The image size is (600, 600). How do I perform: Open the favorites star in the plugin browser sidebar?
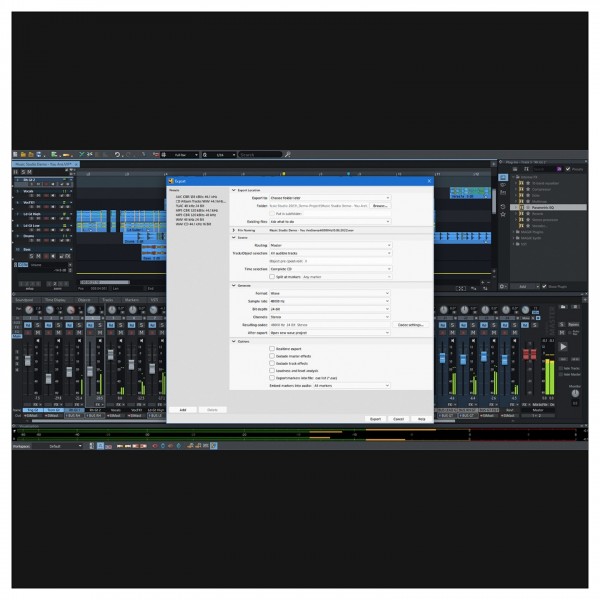pos(503,214)
